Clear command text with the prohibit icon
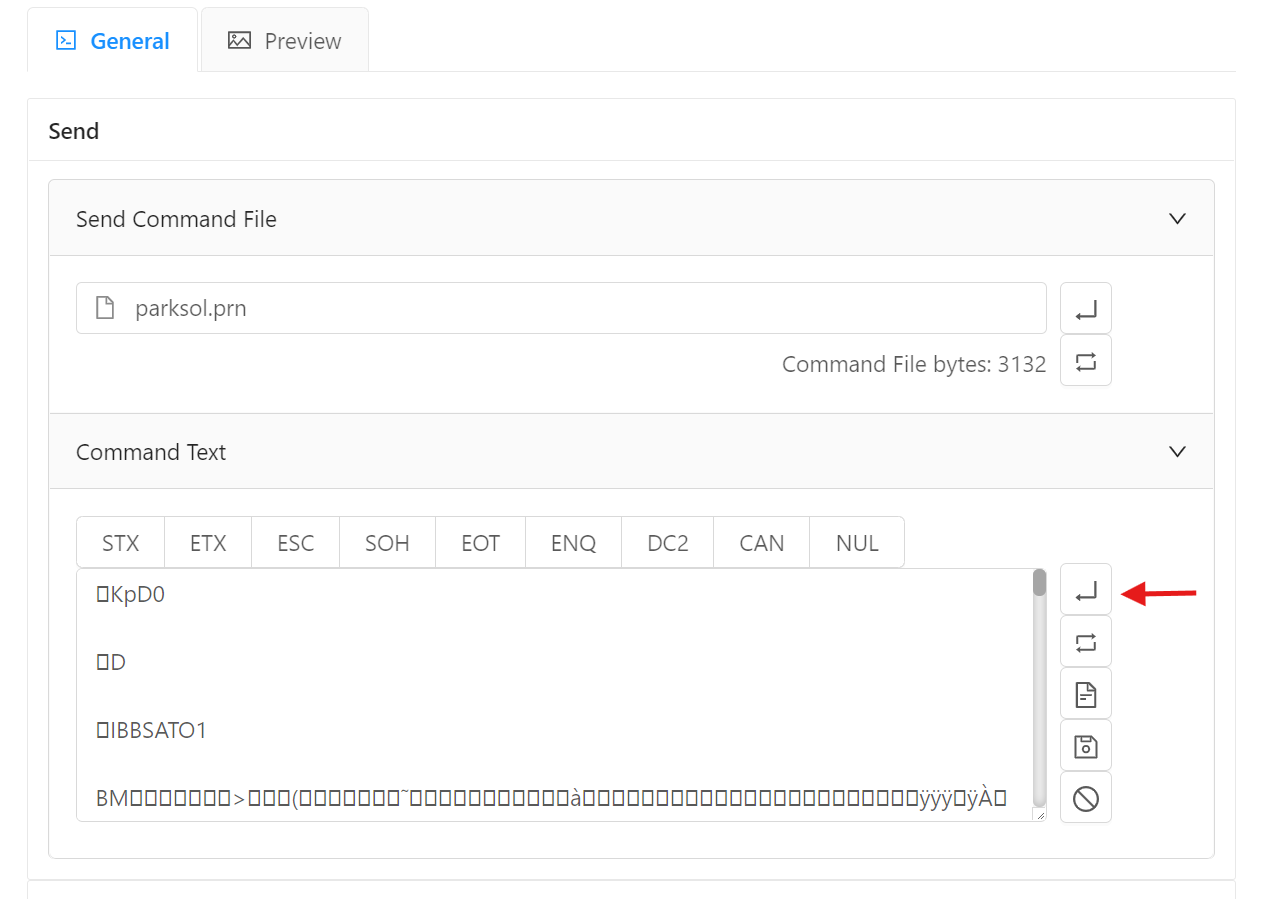The width and height of the screenshot is (1275, 899). coord(1086,798)
